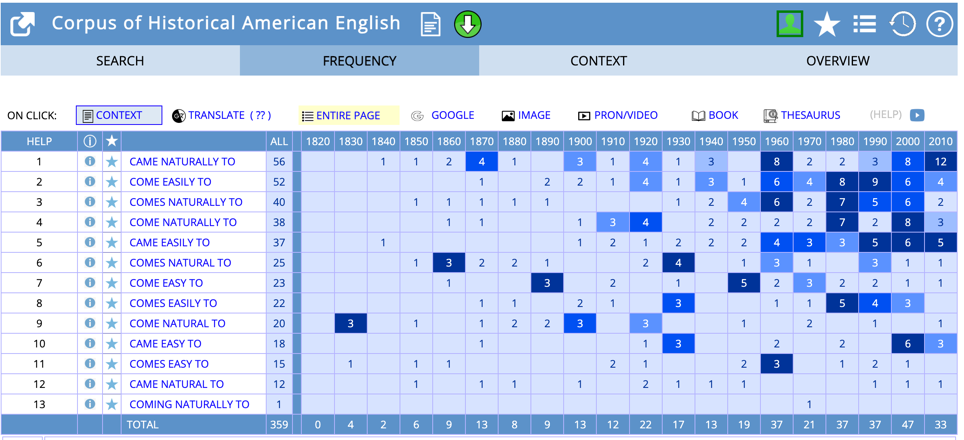Open the list icon in header

[864, 25]
